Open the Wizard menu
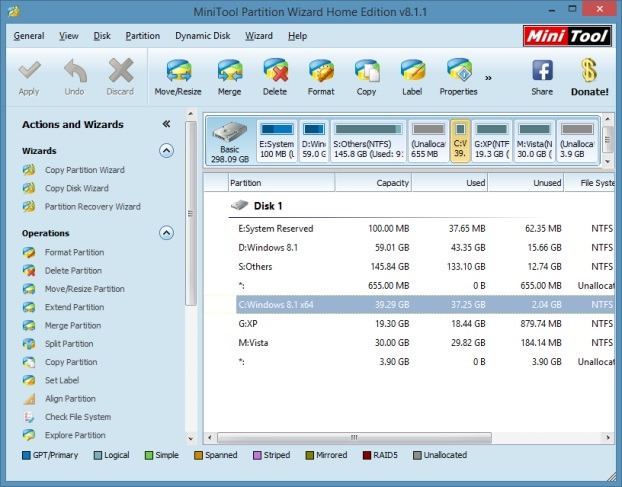This screenshot has height=487, width=622. point(259,36)
